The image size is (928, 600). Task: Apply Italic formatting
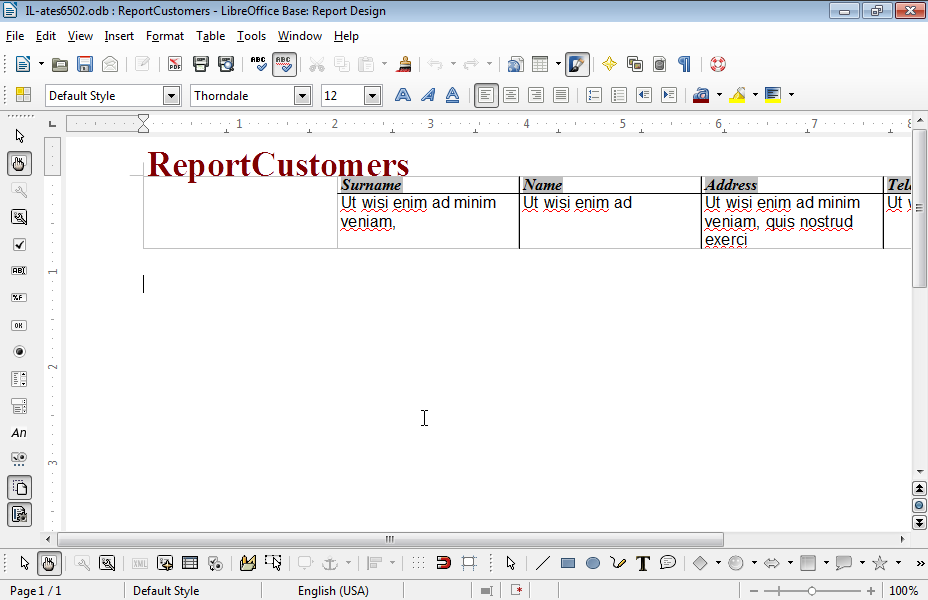coord(428,95)
